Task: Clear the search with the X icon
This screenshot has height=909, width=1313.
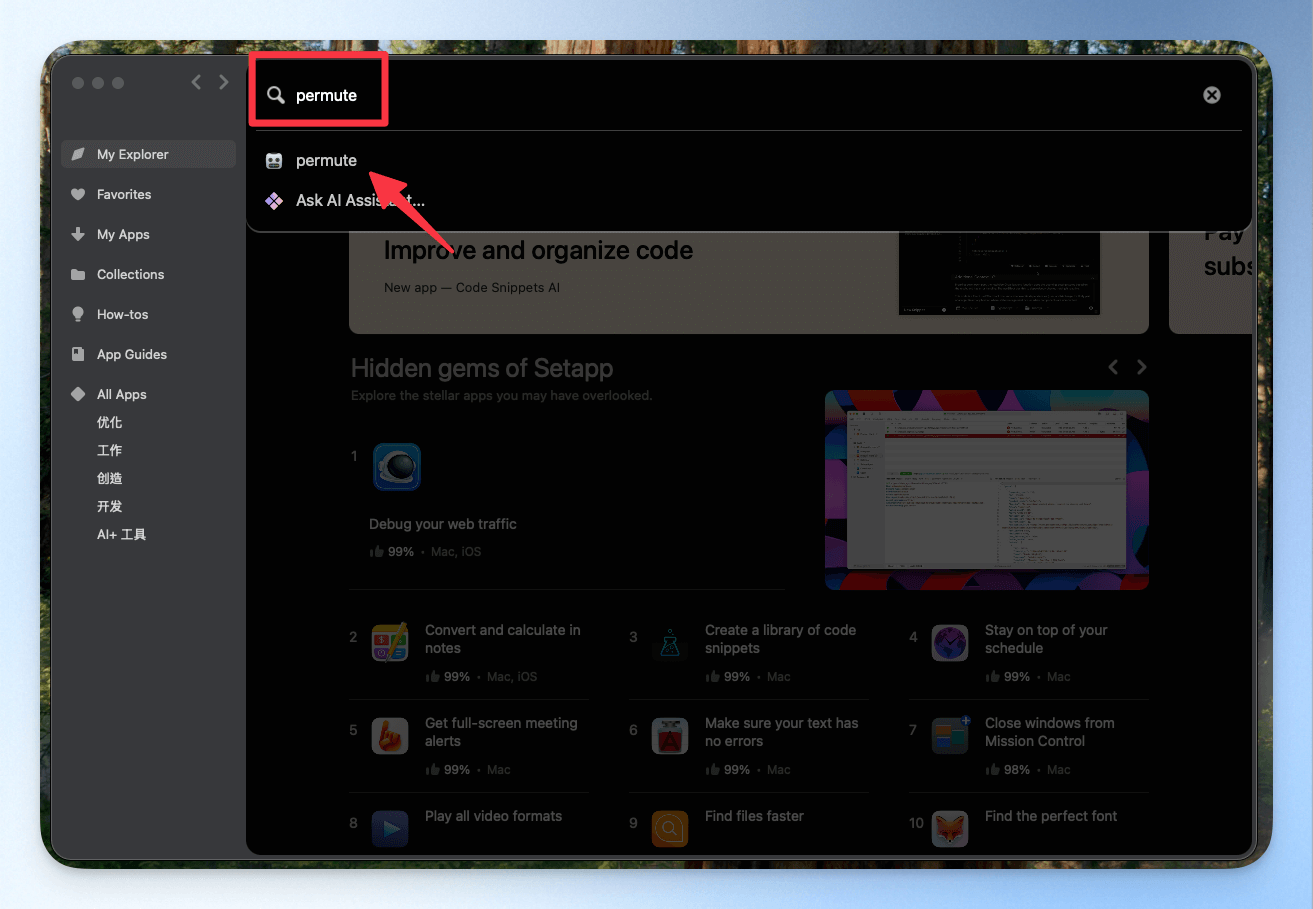Action: [x=1212, y=95]
